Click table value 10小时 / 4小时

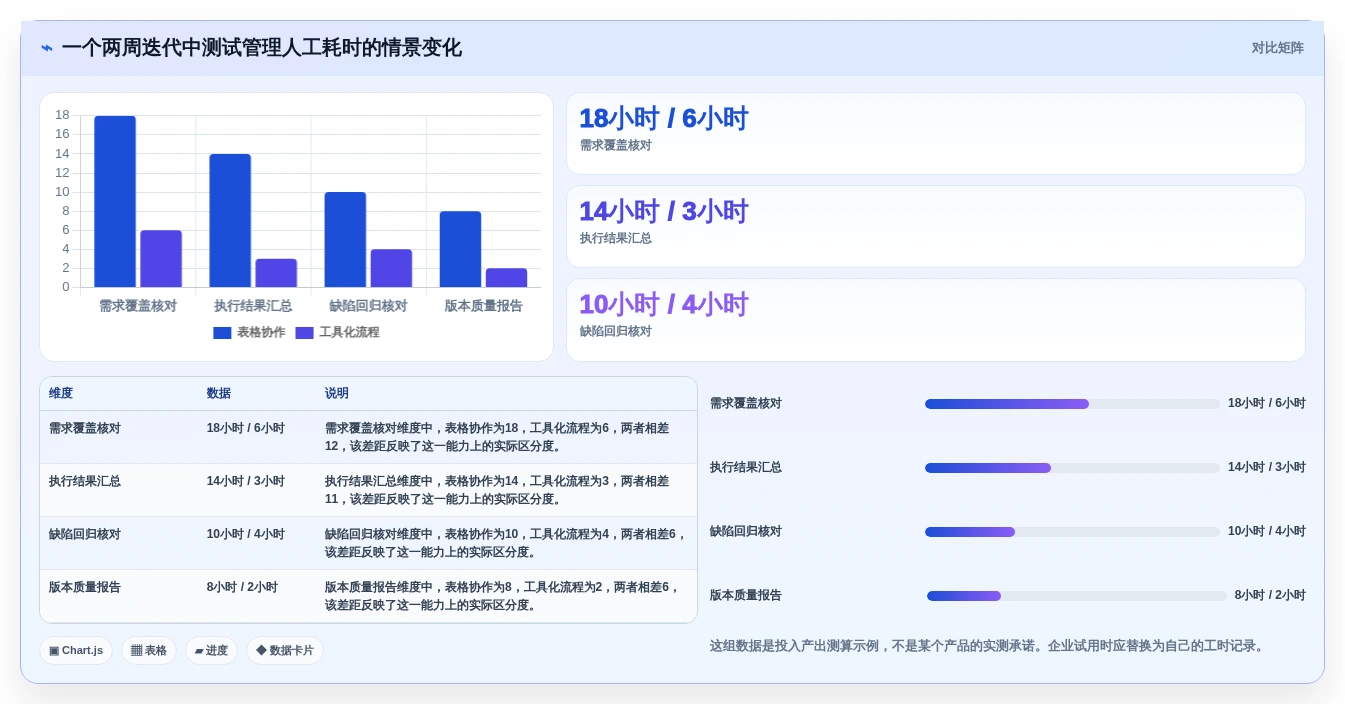click(x=246, y=534)
